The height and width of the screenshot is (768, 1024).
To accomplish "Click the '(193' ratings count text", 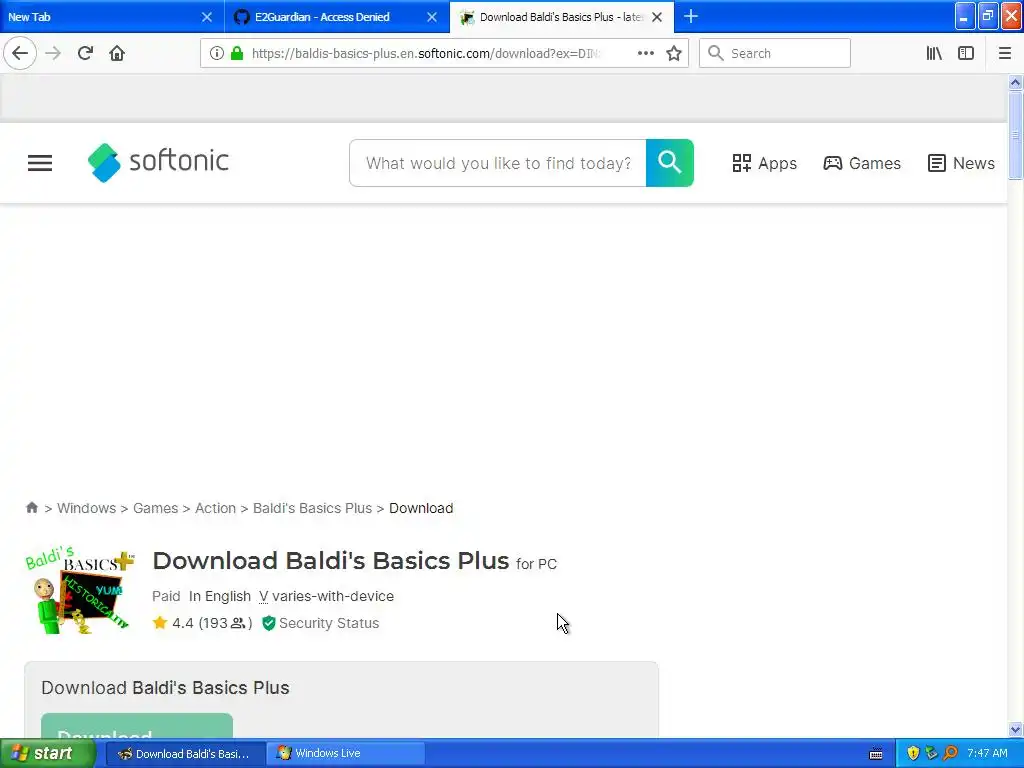I will [213, 623].
